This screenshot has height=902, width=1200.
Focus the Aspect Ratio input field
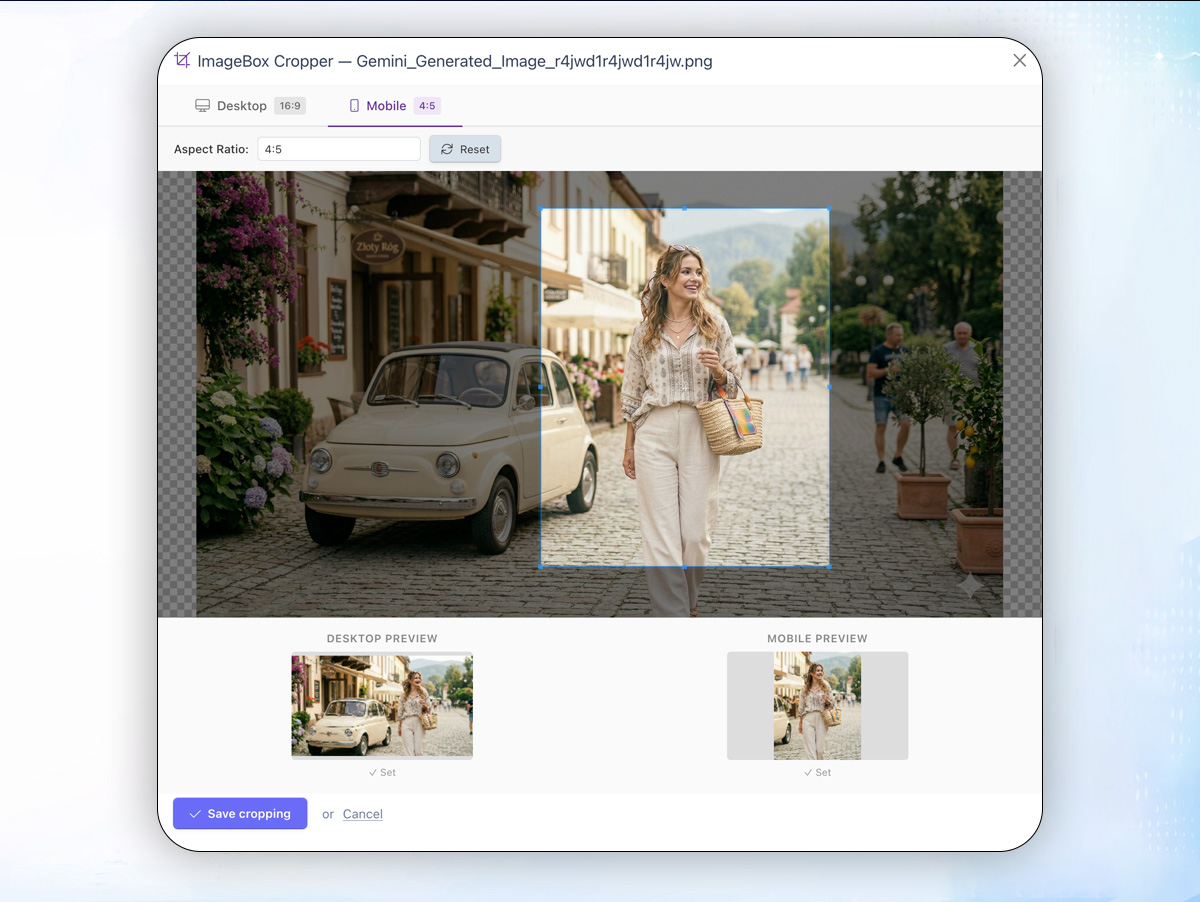[338, 149]
